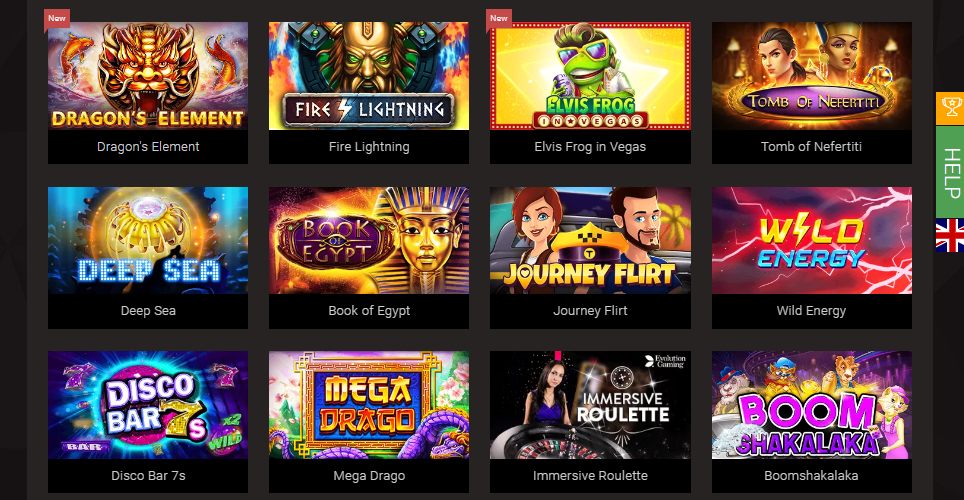Screen dimensions: 964x500
Task: Select Elvis Frog in Vegas thumbnail
Action: point(590,76)
